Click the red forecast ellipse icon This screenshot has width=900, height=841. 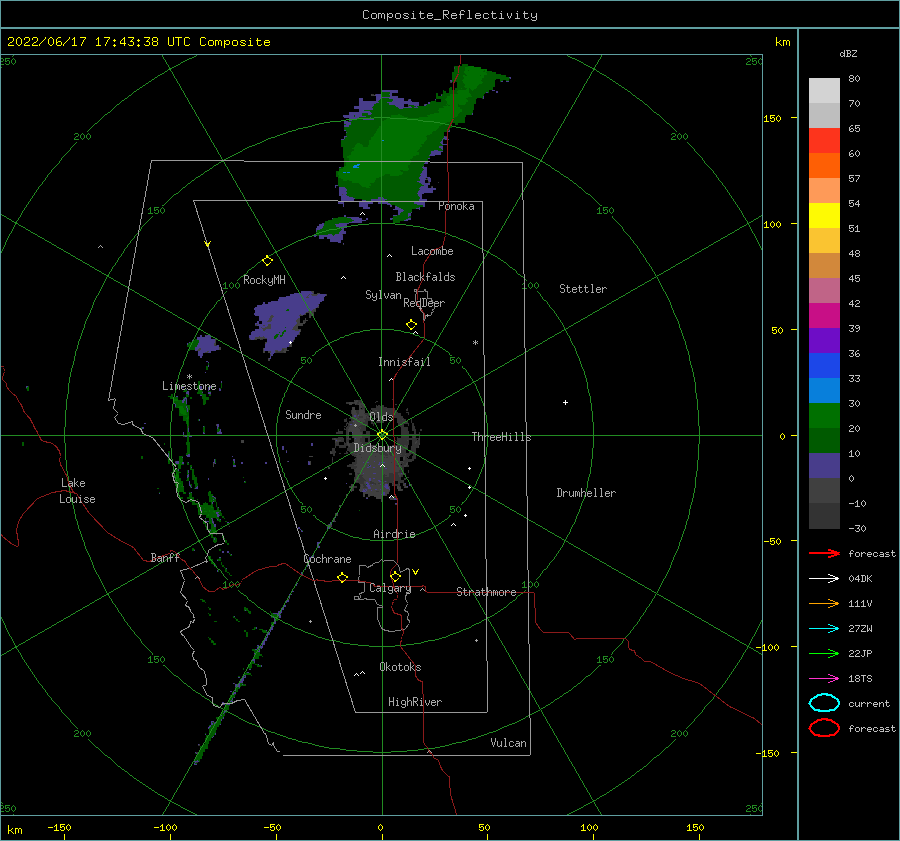pyautogui.click(x=824, y=728)
